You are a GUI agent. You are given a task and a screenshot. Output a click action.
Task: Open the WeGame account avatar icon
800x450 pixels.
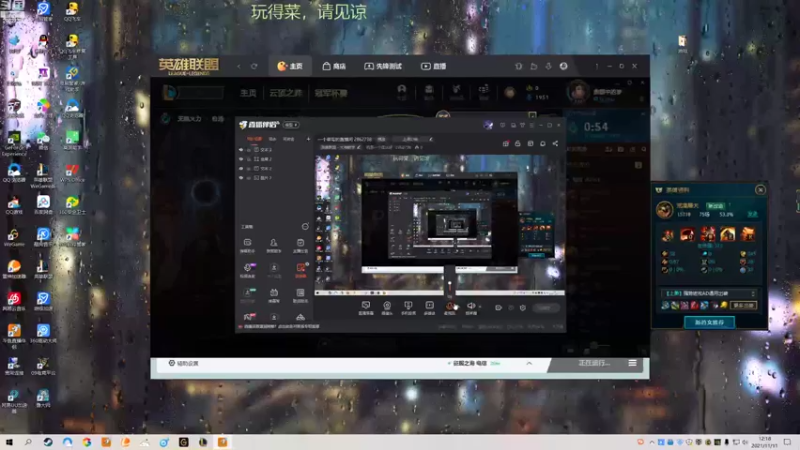click(563, 66)
